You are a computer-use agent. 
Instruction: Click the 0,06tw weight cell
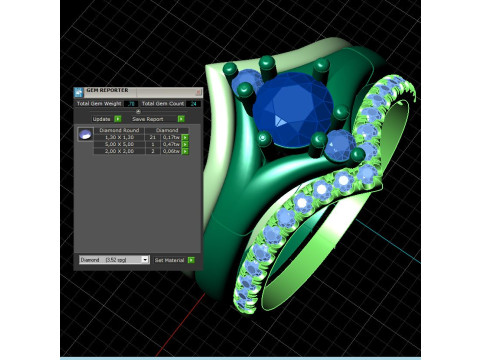(x=171, y=151)
